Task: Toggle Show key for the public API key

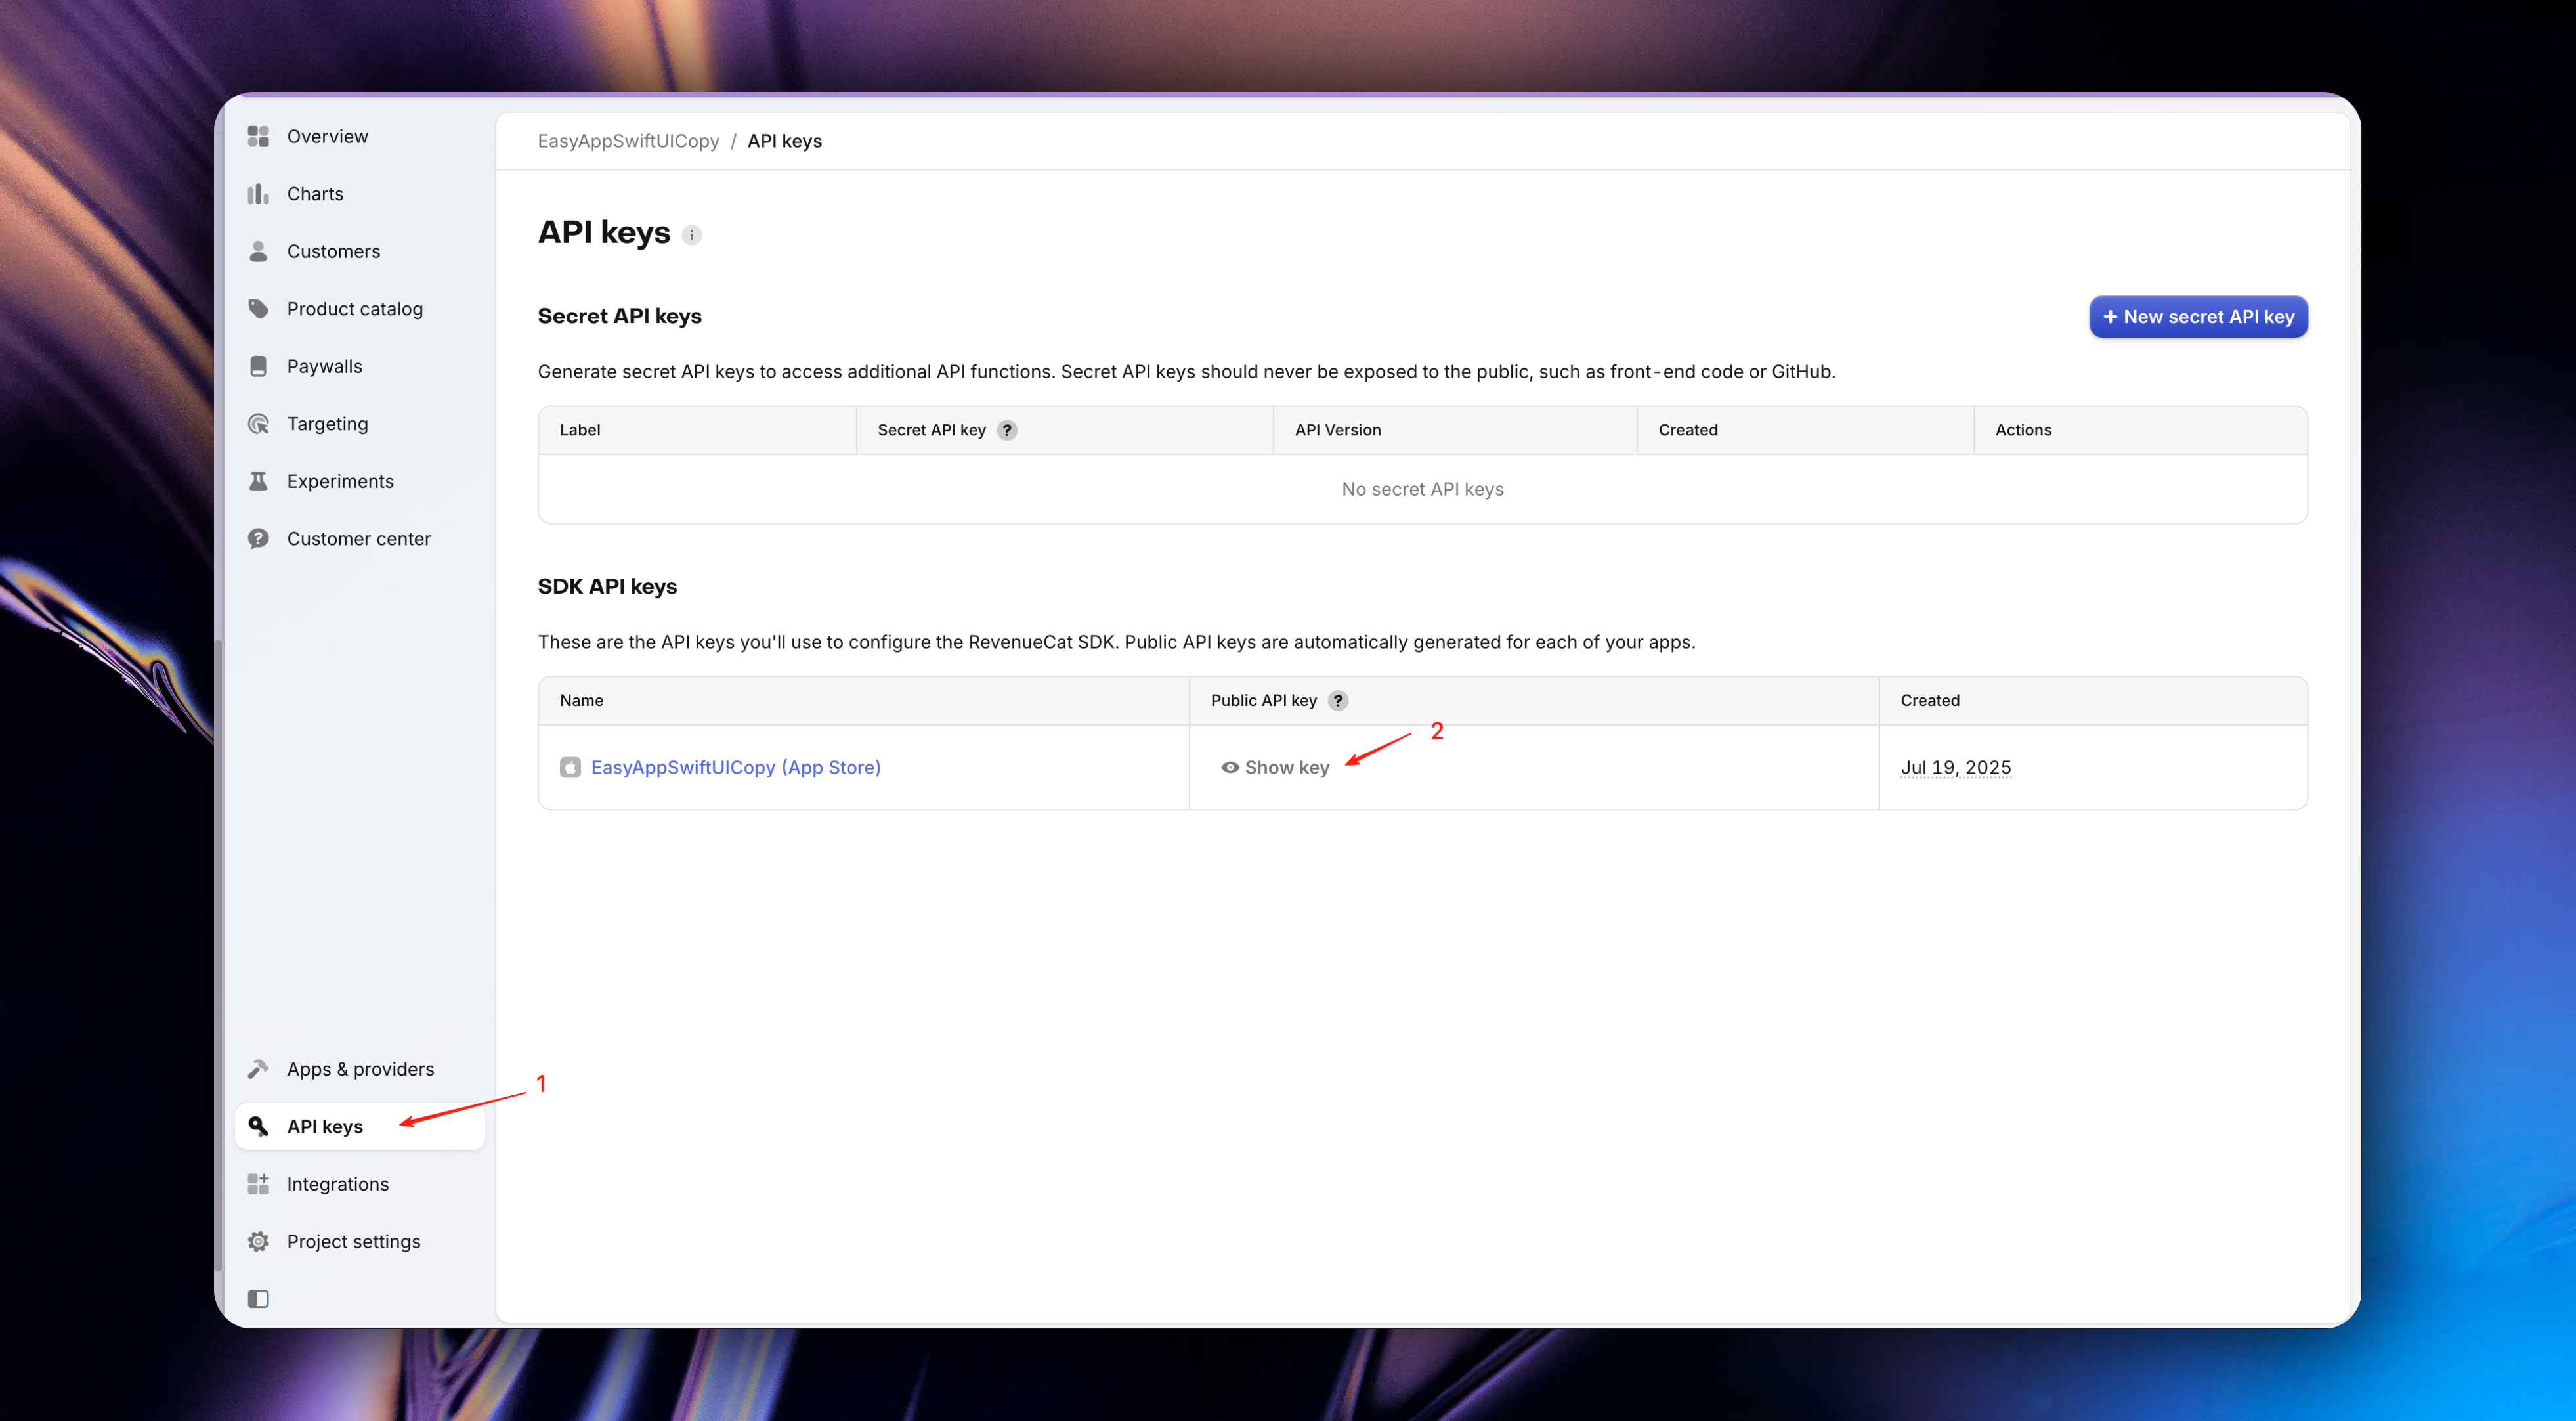Action: tap(1275, 767)
